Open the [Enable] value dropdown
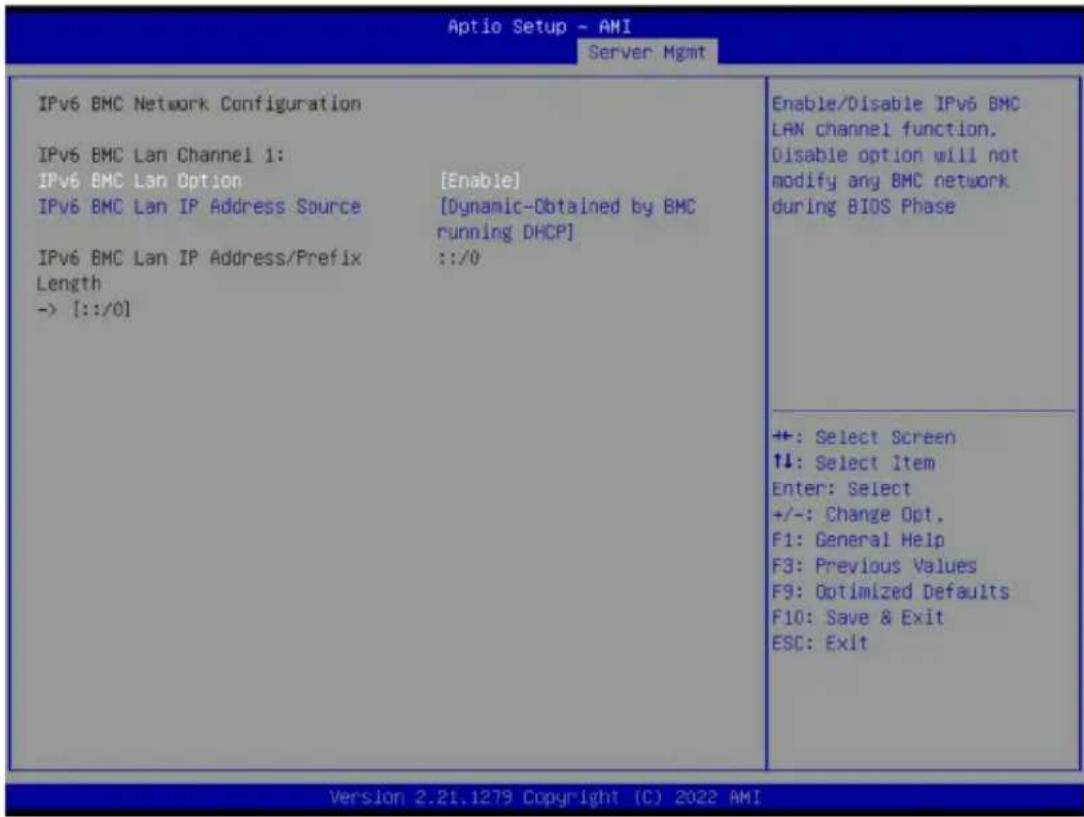 (x=480, y=181)
